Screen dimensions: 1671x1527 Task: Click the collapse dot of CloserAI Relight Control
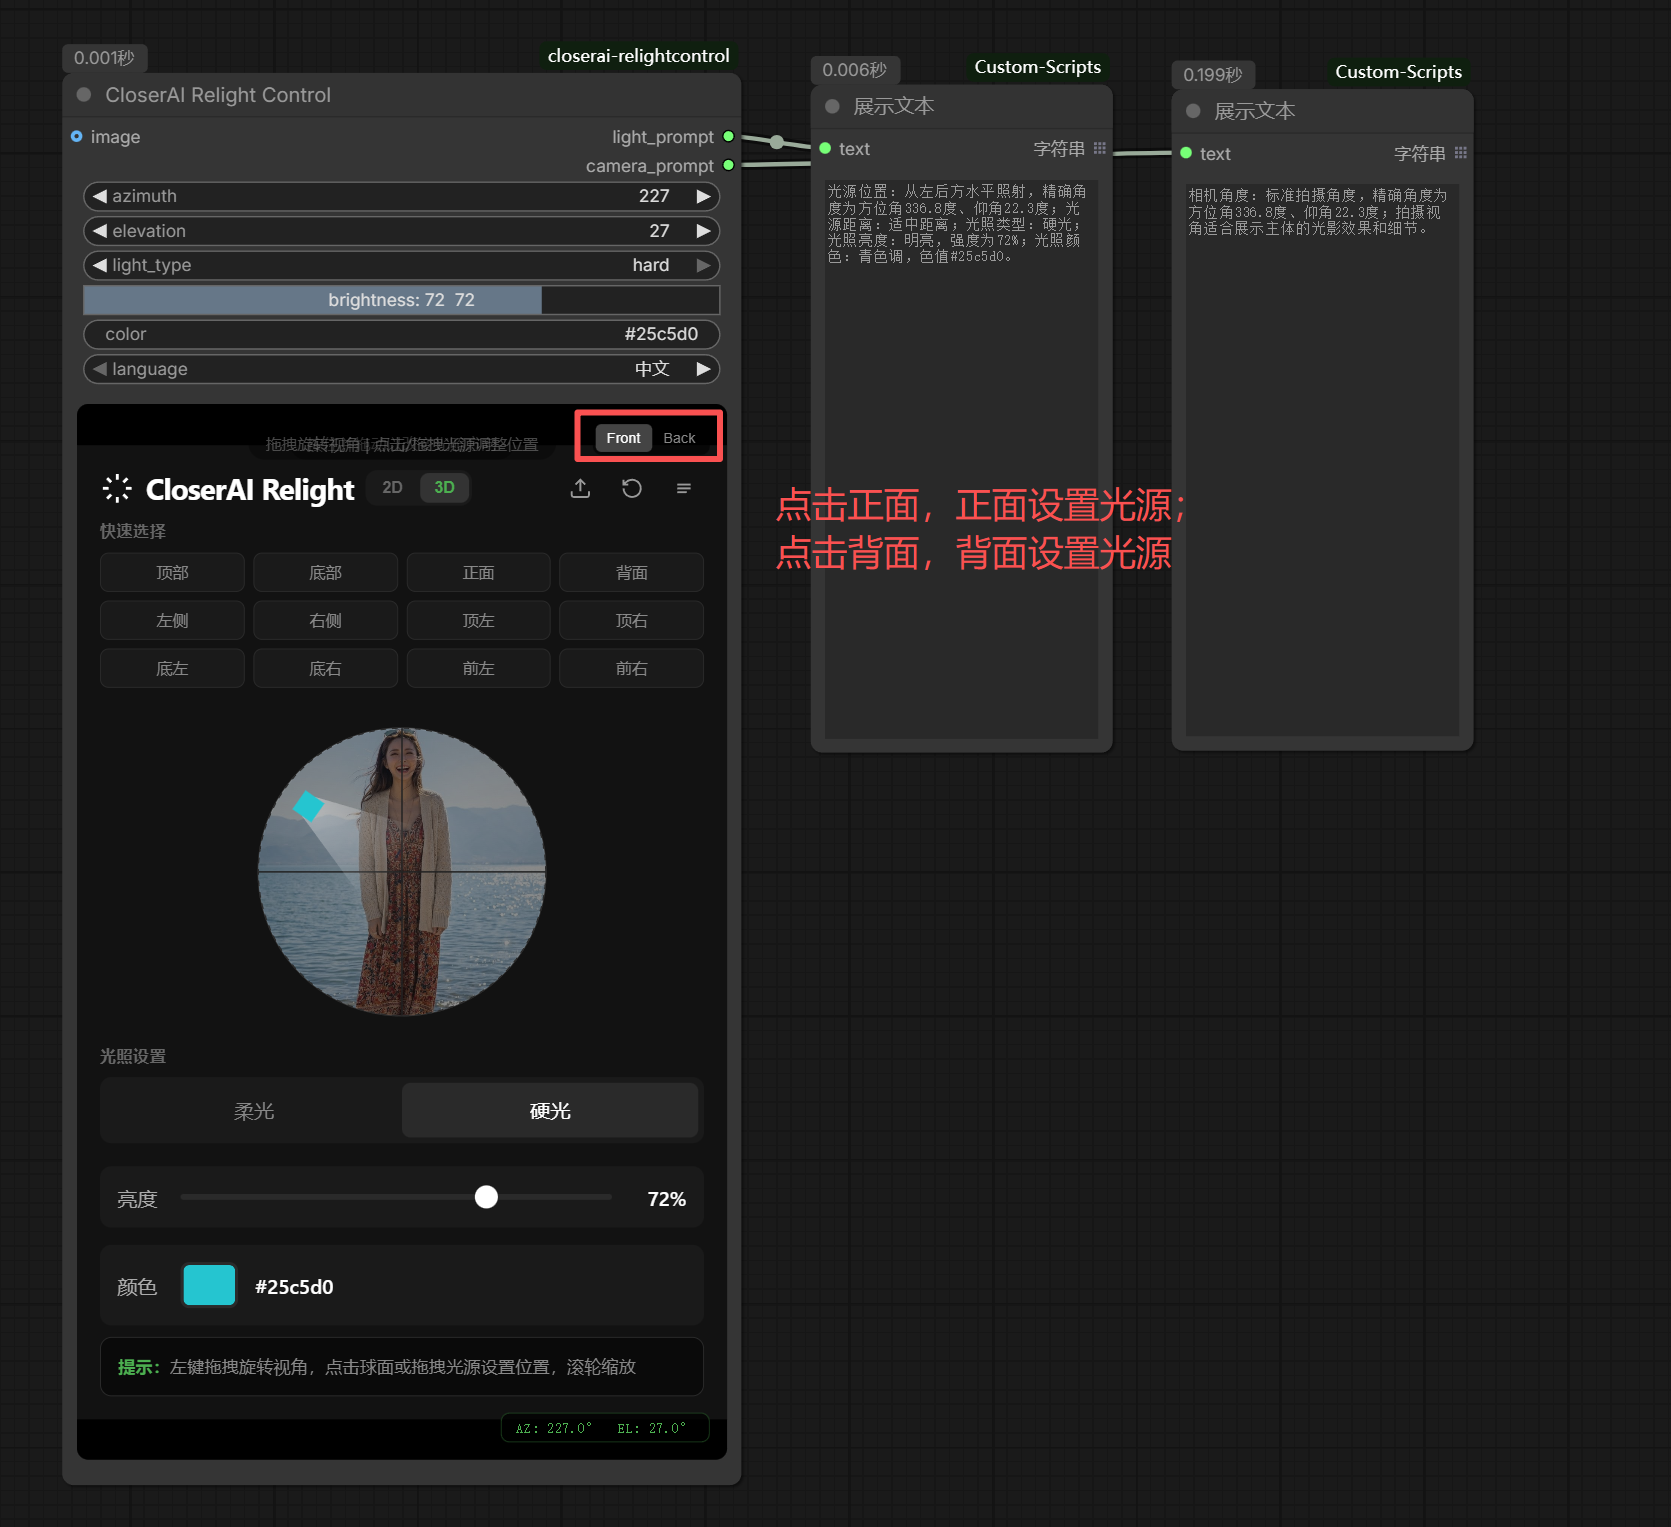(x=84, y=95)
